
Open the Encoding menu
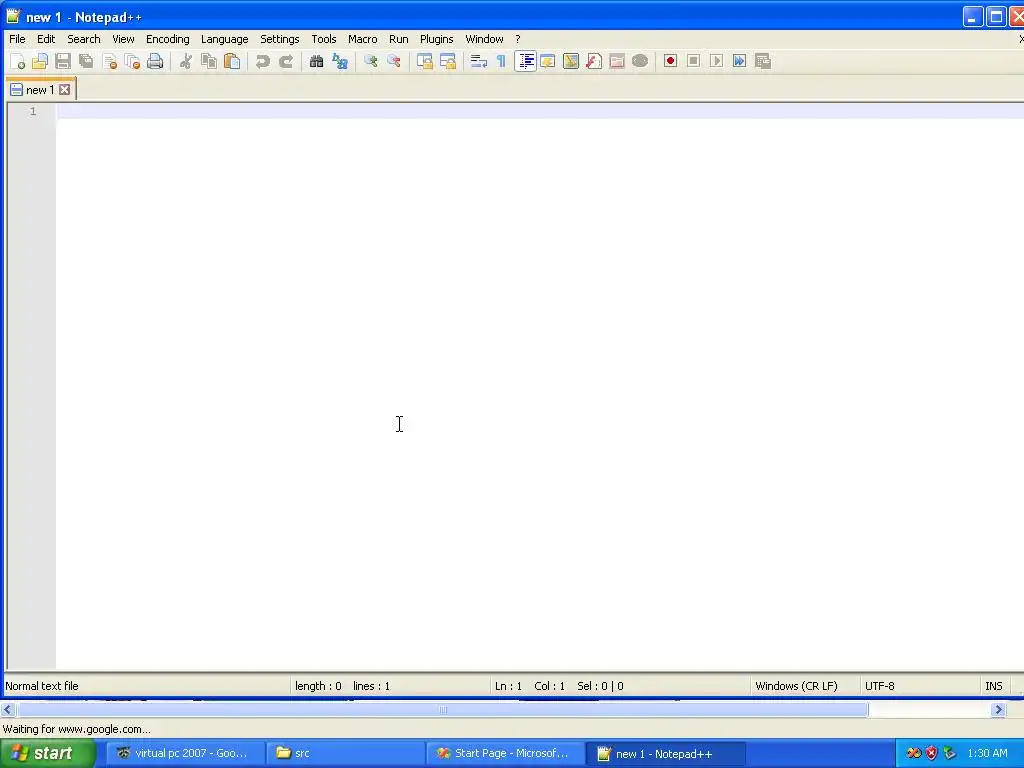tap(168, 39)
